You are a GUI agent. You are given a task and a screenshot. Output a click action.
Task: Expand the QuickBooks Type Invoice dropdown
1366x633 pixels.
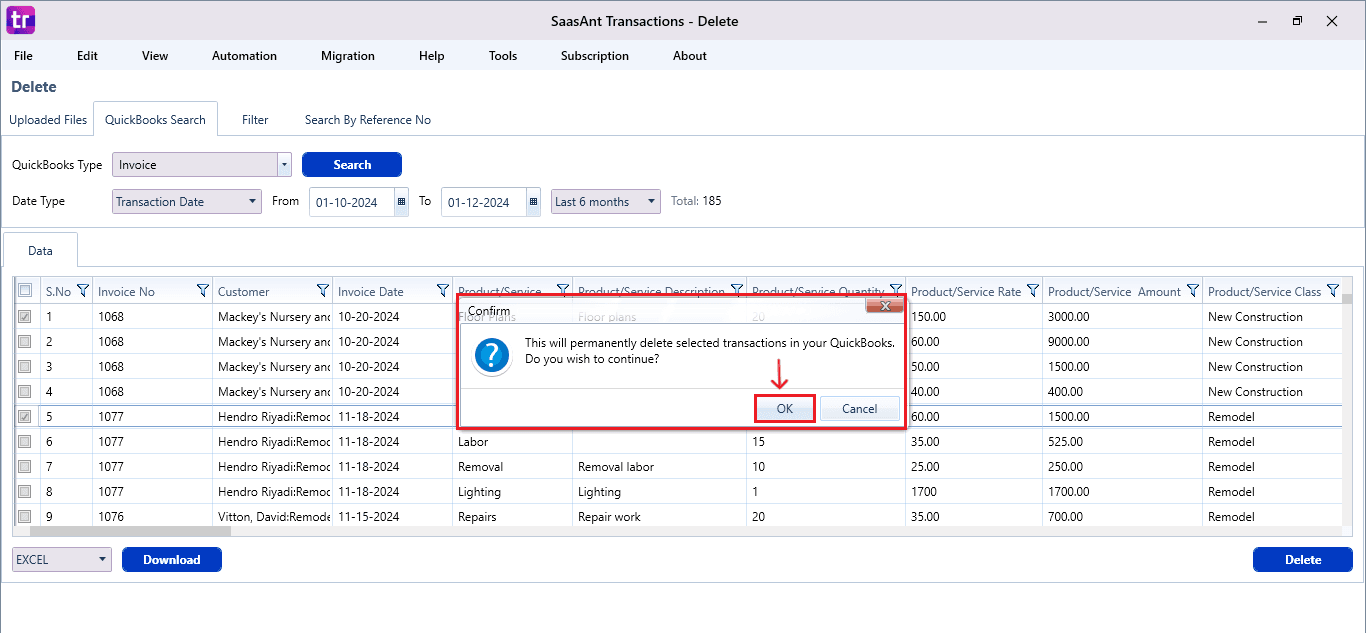click(x=284, y=165)
